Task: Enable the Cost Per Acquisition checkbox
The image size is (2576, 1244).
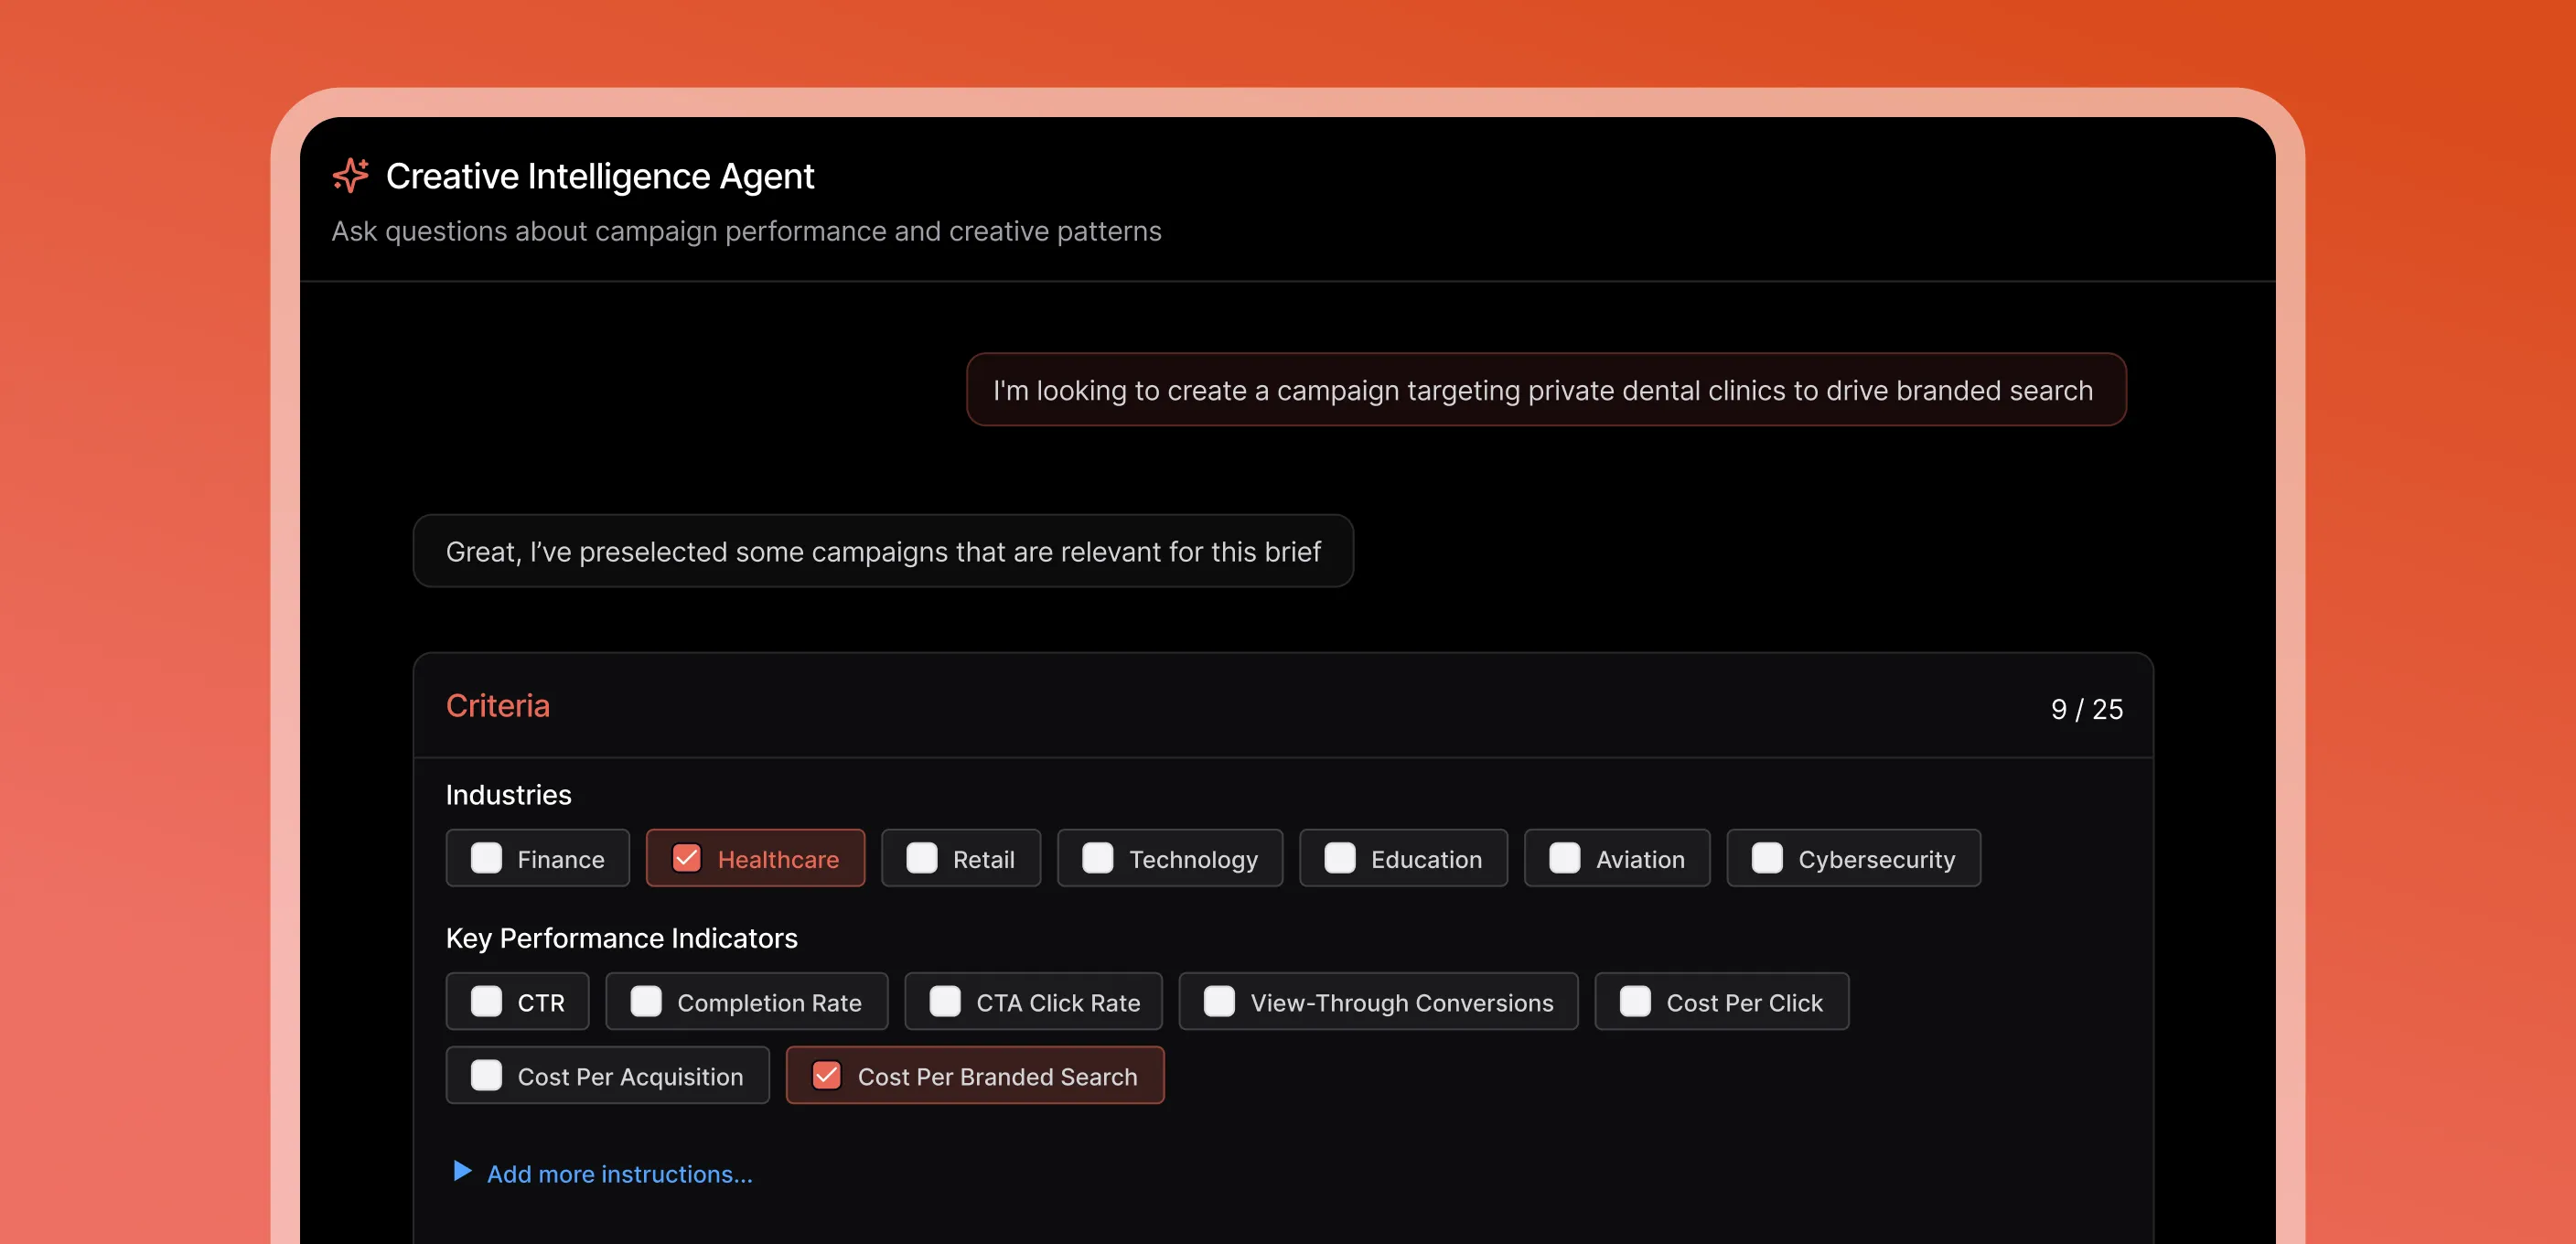Action: point(486,1075)
